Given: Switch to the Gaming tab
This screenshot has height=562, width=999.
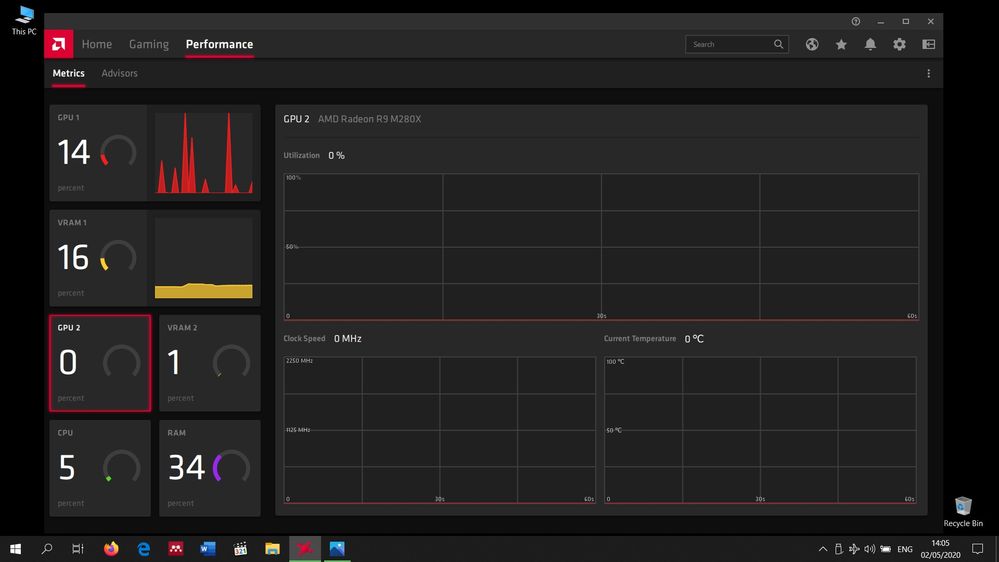Looking at the screenshot, I should pyautogui.click(x=148, y=44).
